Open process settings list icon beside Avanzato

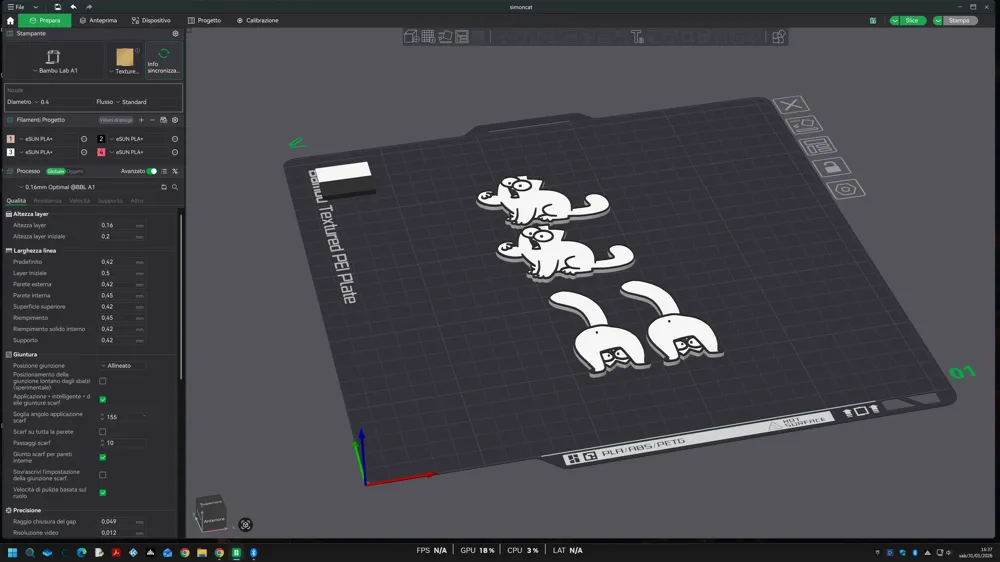coord(164,171)
